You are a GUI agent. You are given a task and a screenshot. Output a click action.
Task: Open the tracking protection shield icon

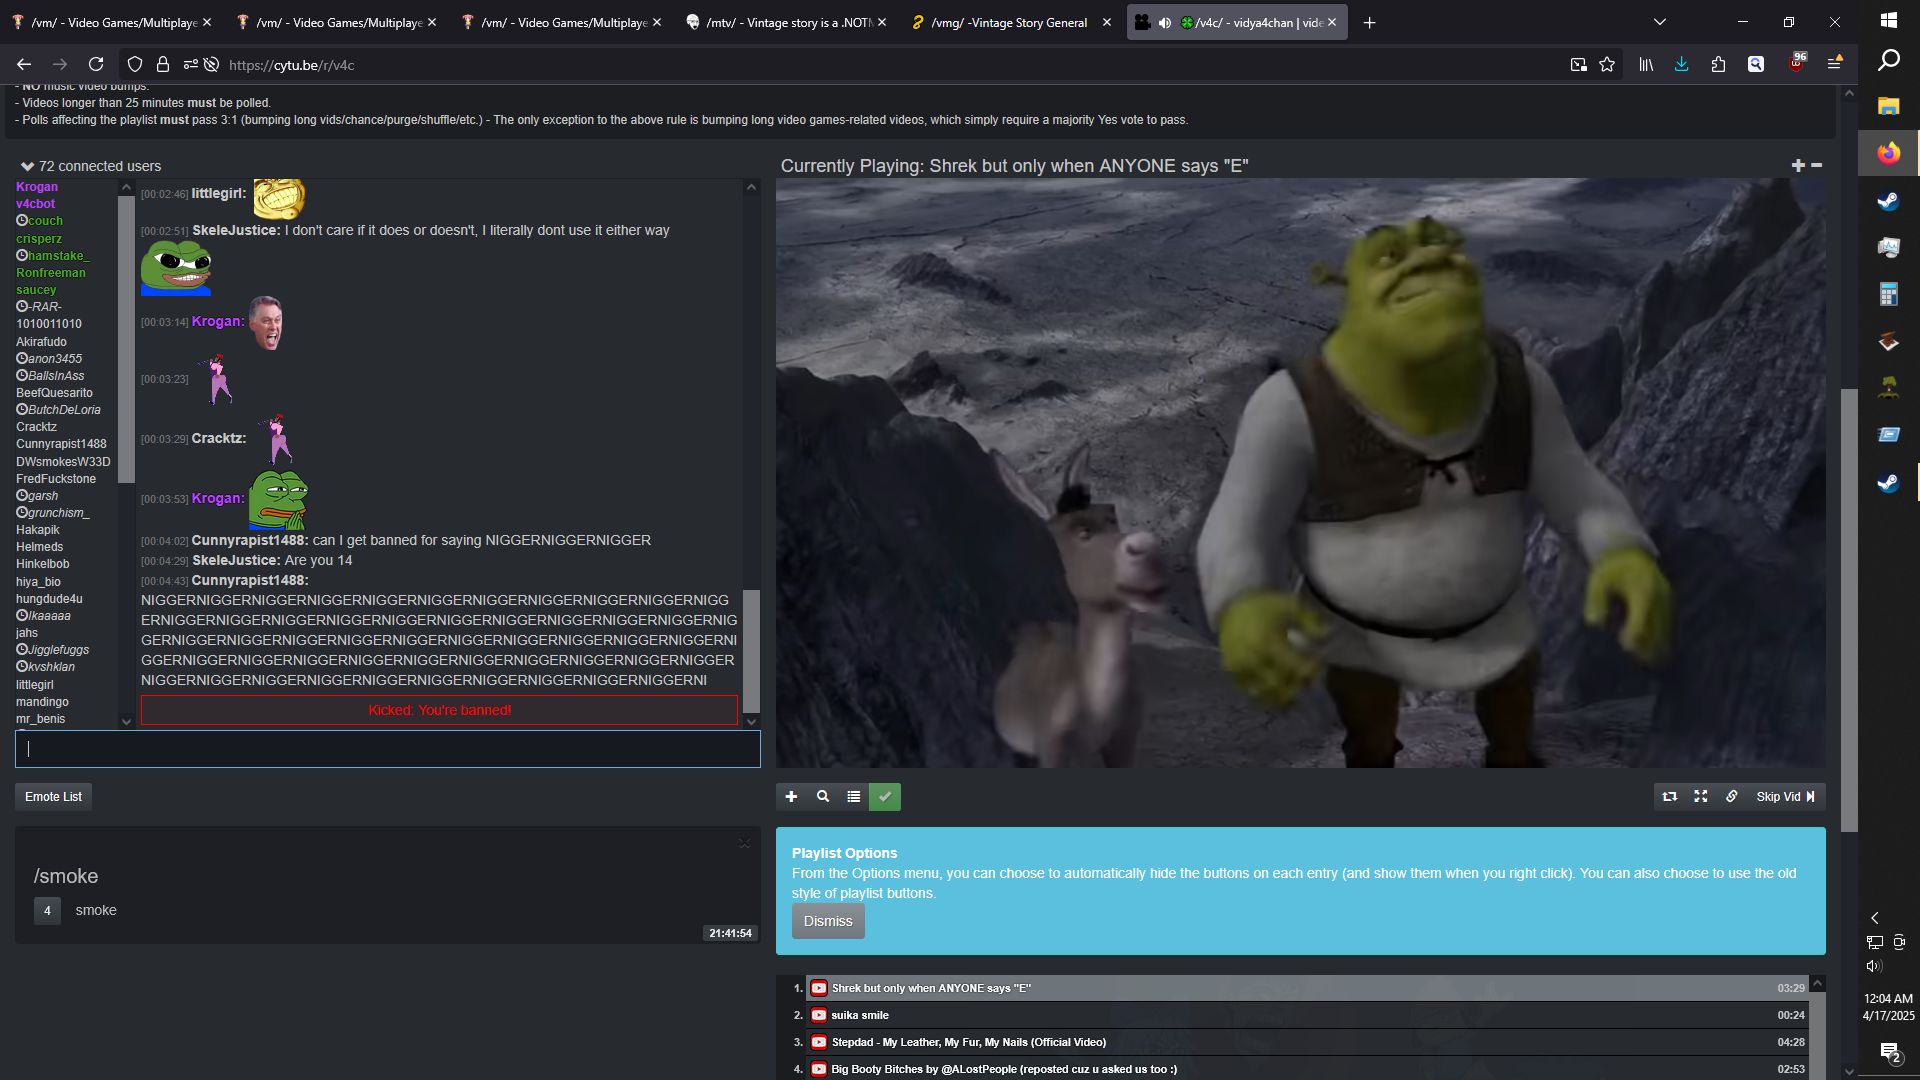[x=135, y=64]
